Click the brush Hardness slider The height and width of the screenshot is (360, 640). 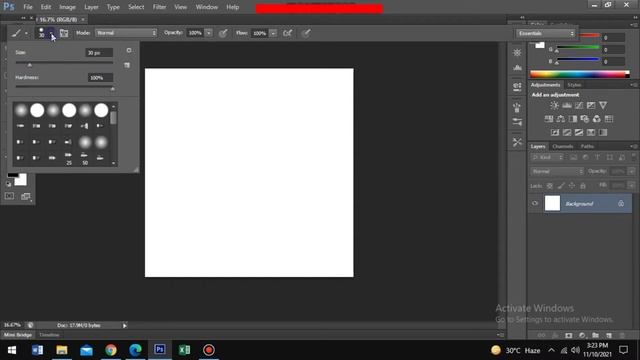(x=64, y=87)
